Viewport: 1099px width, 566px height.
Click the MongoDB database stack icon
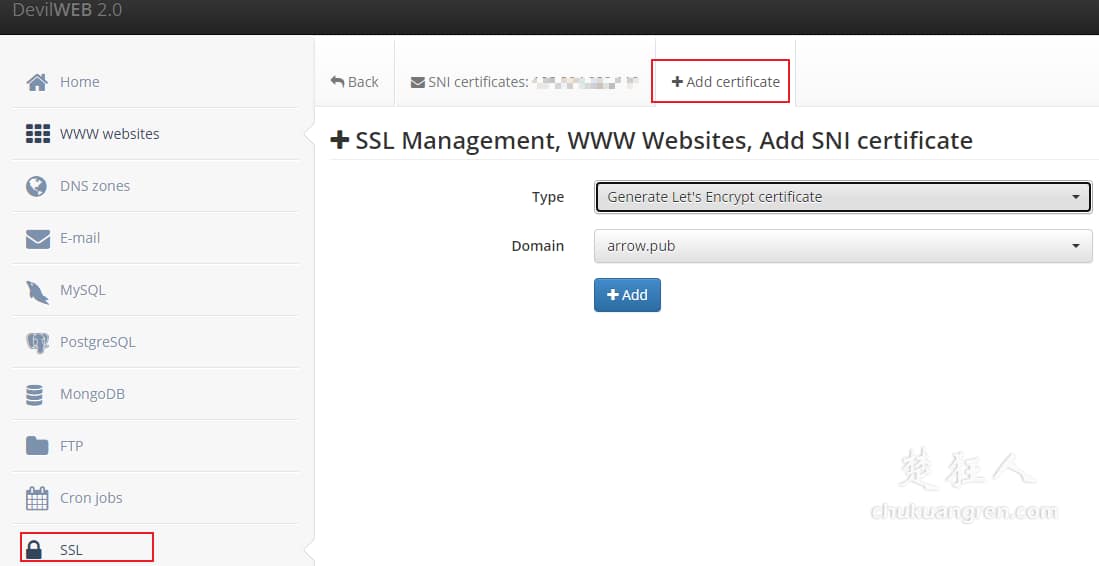[34, 395]
